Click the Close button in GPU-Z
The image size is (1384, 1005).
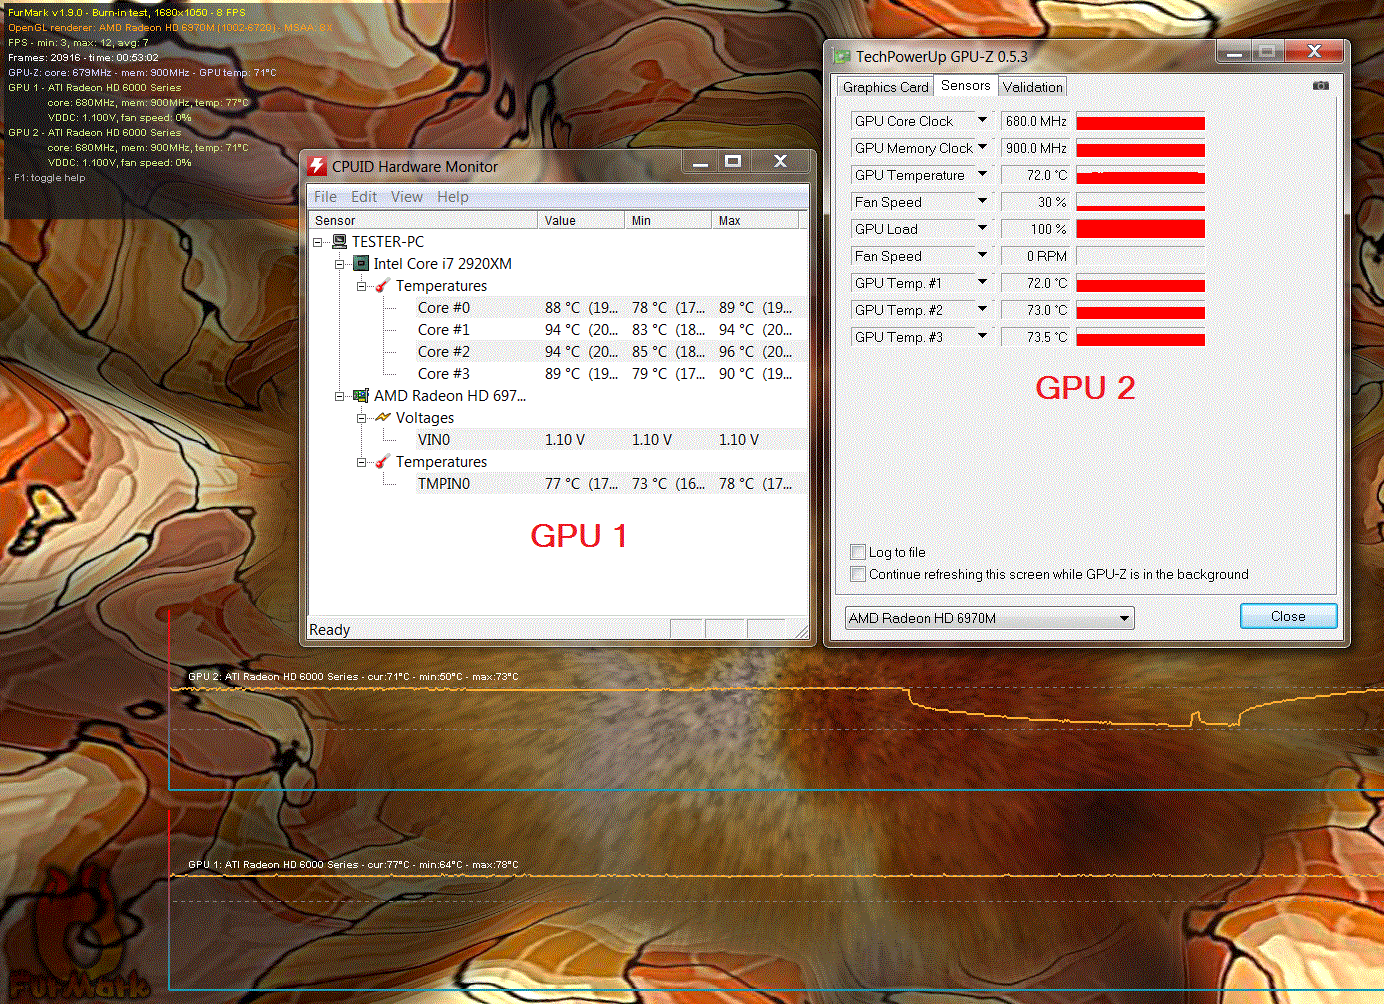(x=1288, y=616)
